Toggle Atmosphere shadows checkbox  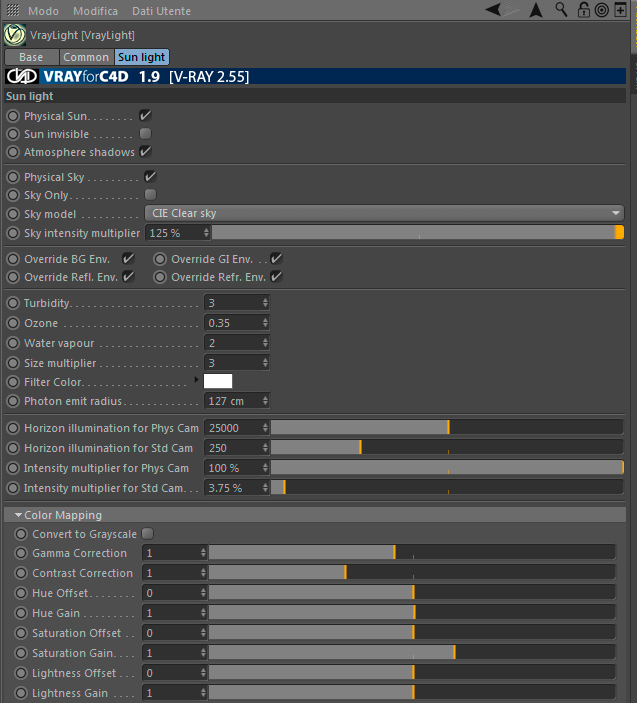tap(145, 152)
